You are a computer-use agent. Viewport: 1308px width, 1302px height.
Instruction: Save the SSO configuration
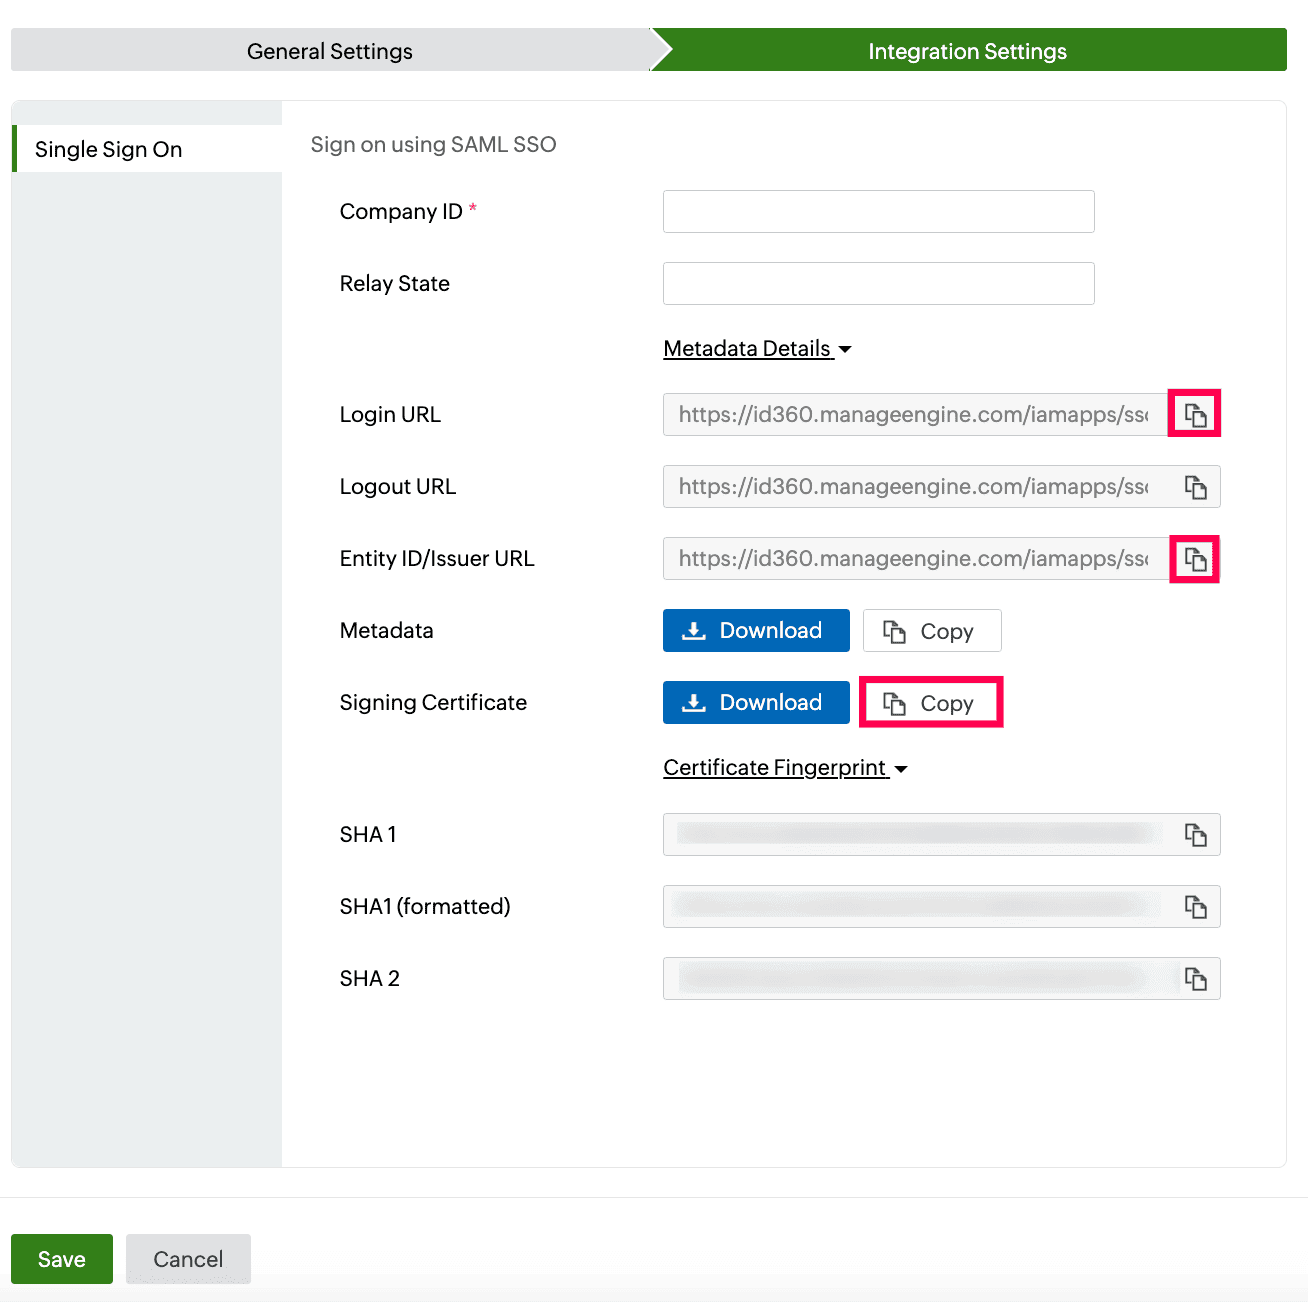tap(62, 1259)
